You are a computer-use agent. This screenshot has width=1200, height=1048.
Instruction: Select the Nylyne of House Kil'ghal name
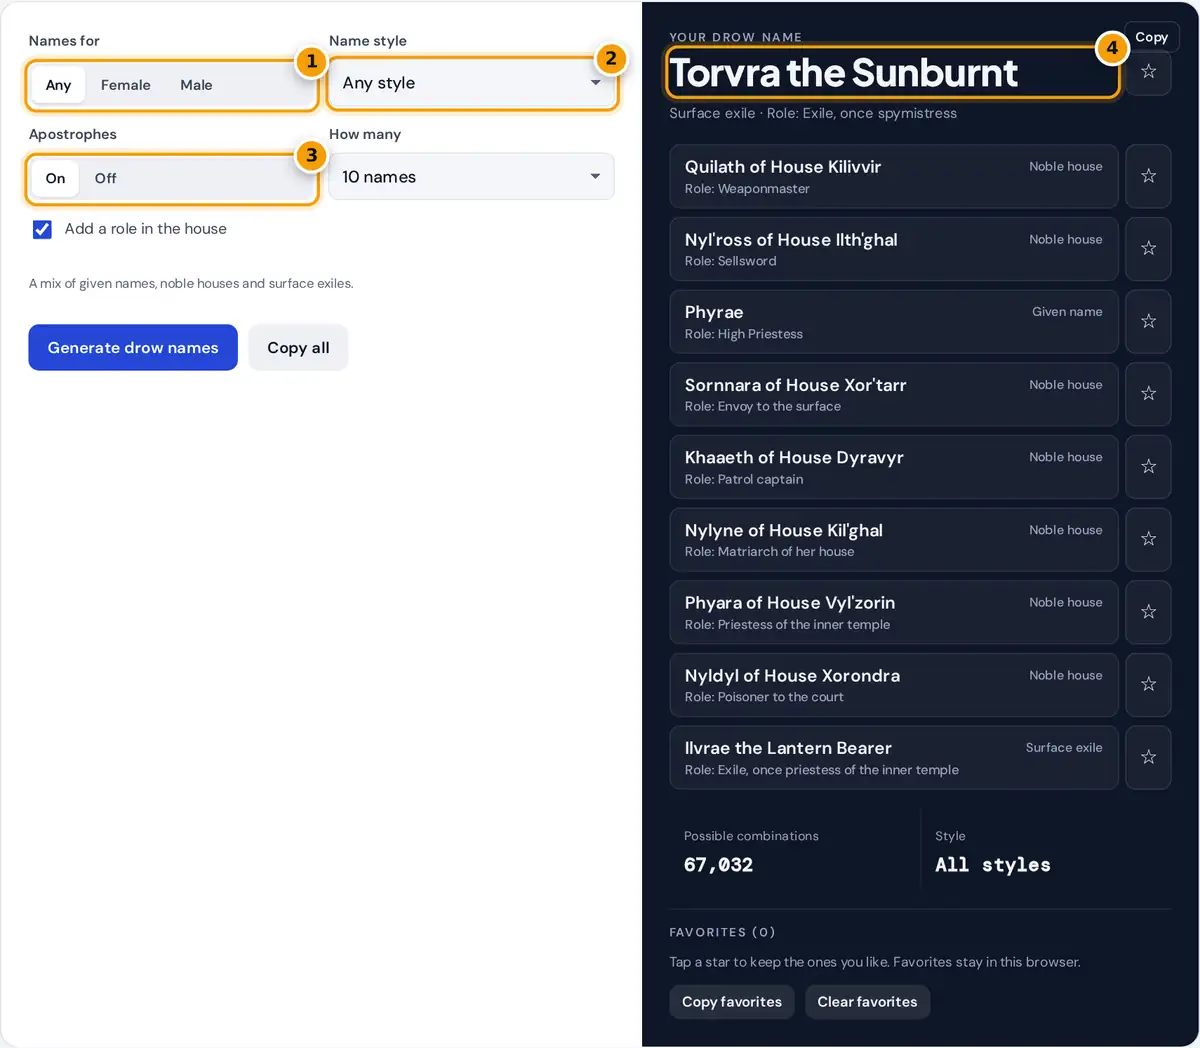point(784,530)
